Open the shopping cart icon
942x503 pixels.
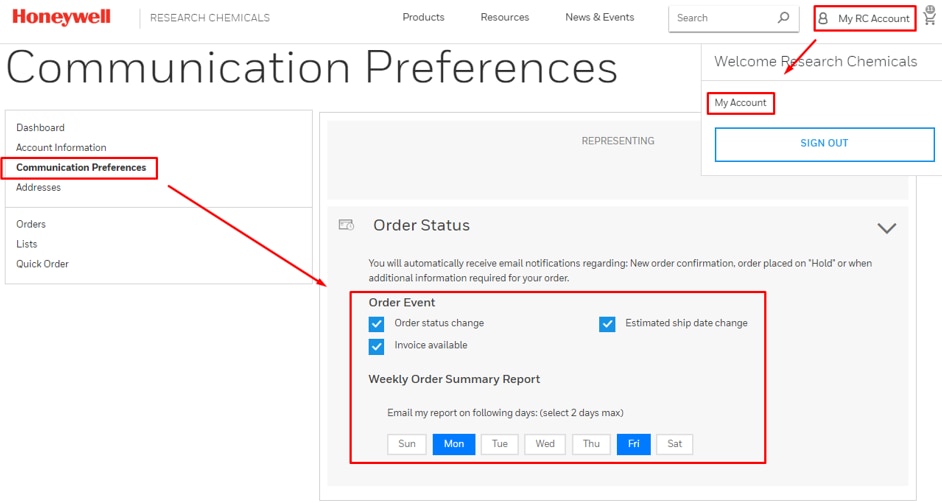click(930, 18)
